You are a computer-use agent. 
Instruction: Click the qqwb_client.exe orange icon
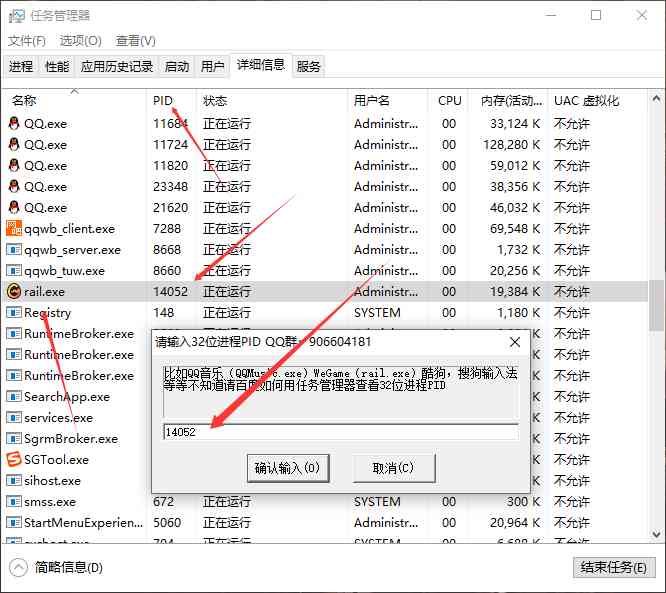pos(14,229)
